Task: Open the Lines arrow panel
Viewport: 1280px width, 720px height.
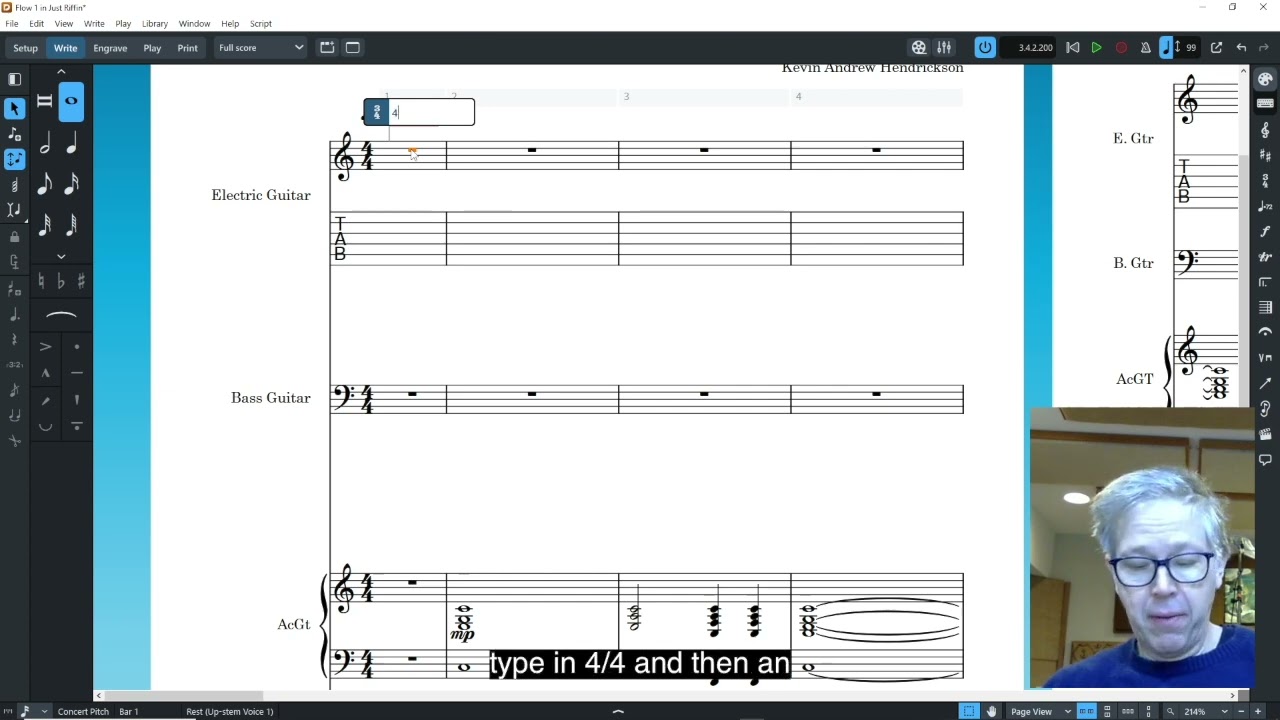Action: [1265, 384]
